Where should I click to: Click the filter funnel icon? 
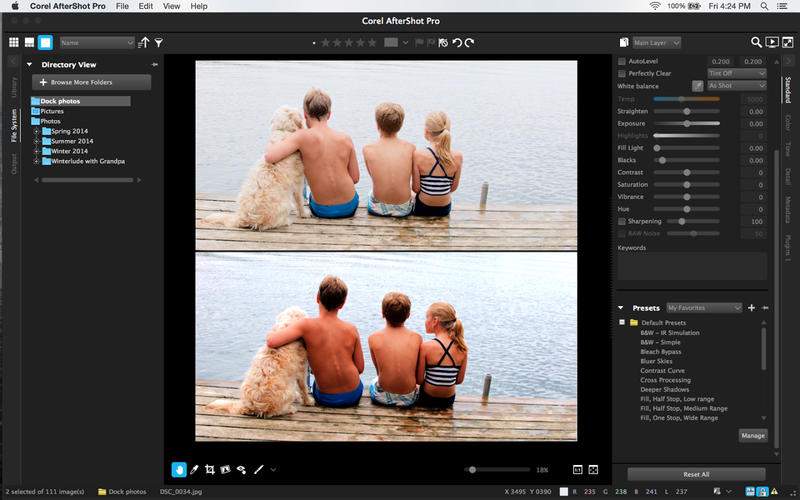pyautogui.click(x=158, y=43)
